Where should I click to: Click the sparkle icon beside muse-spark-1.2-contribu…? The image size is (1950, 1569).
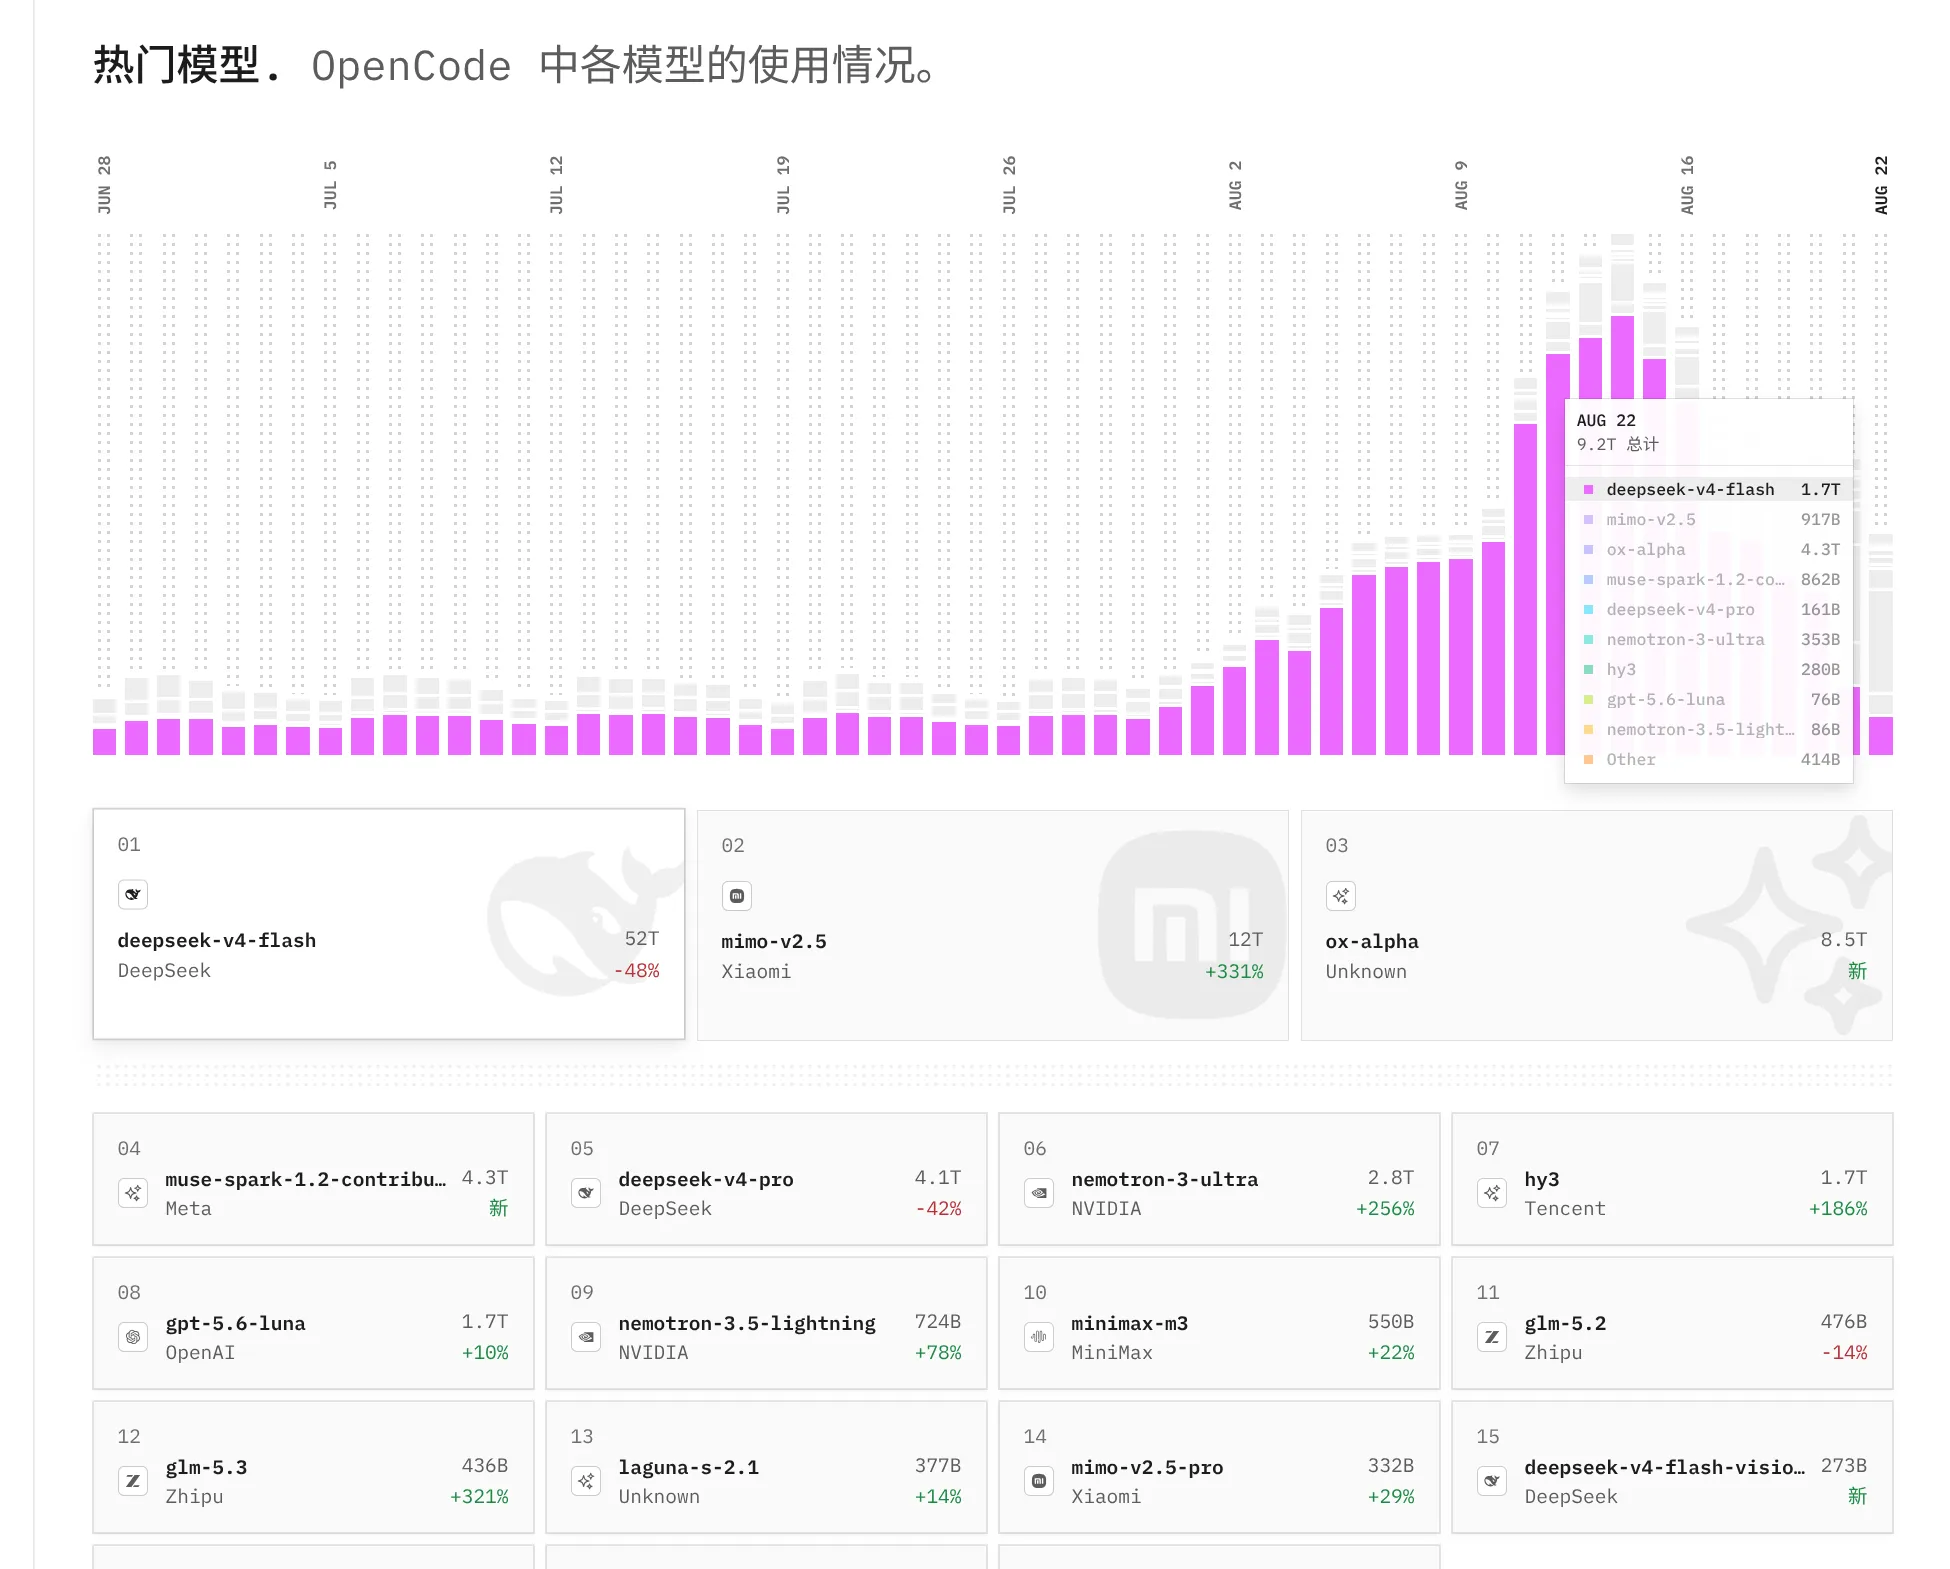(x=133, y=1193)
